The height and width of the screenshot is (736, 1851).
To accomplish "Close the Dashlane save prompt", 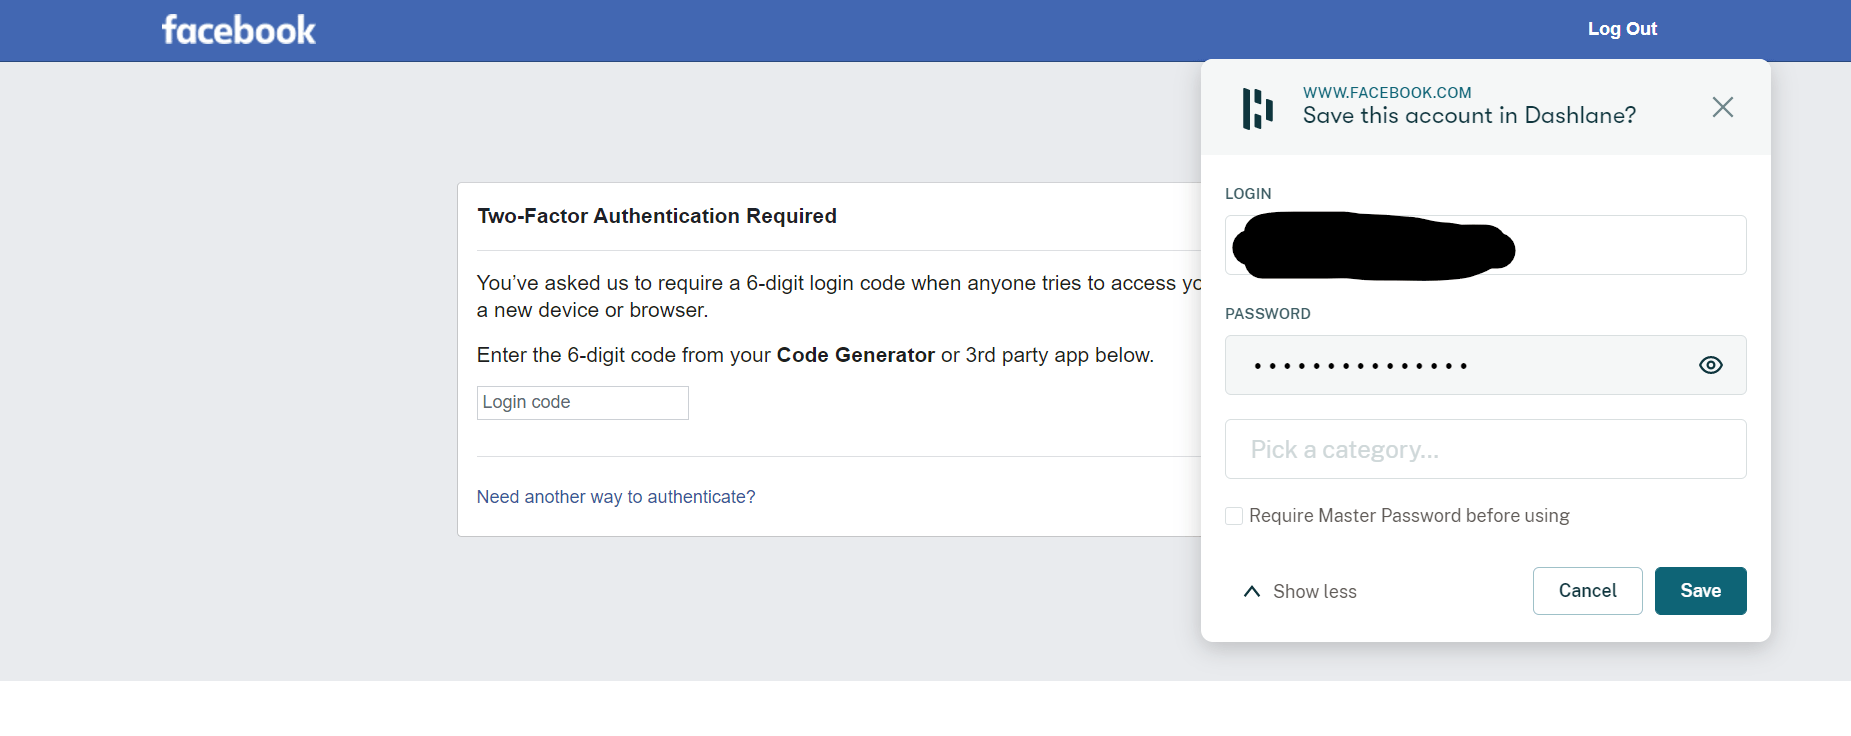I will pyautogui.click(x=1722, y=107).
